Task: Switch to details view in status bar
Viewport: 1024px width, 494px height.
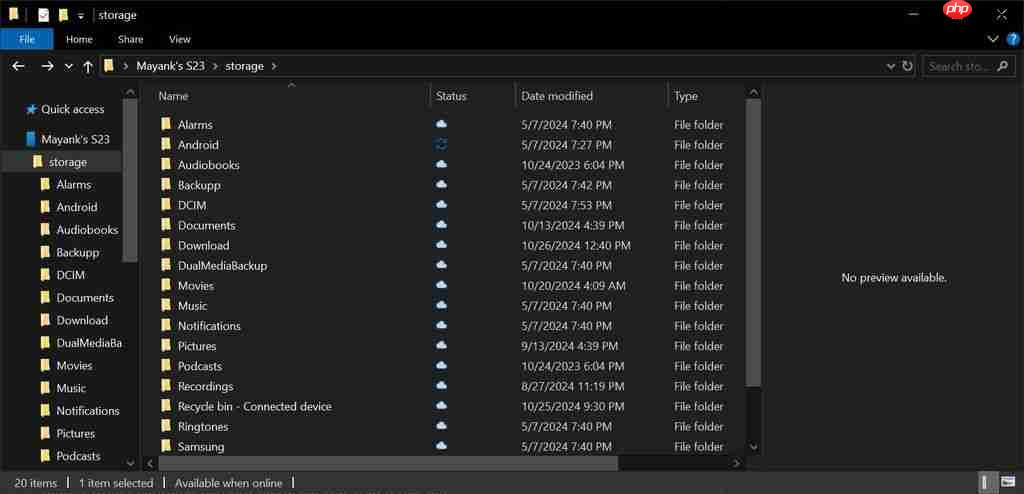Action: 987,483
